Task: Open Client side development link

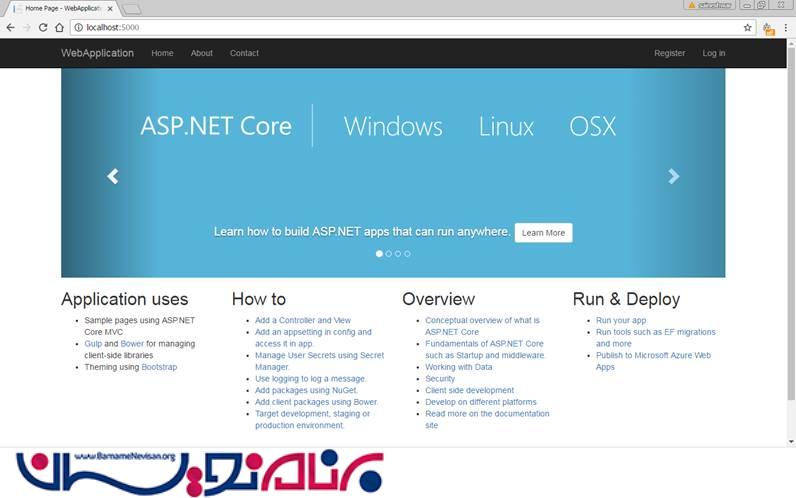Action: click(x=470, y=390)
